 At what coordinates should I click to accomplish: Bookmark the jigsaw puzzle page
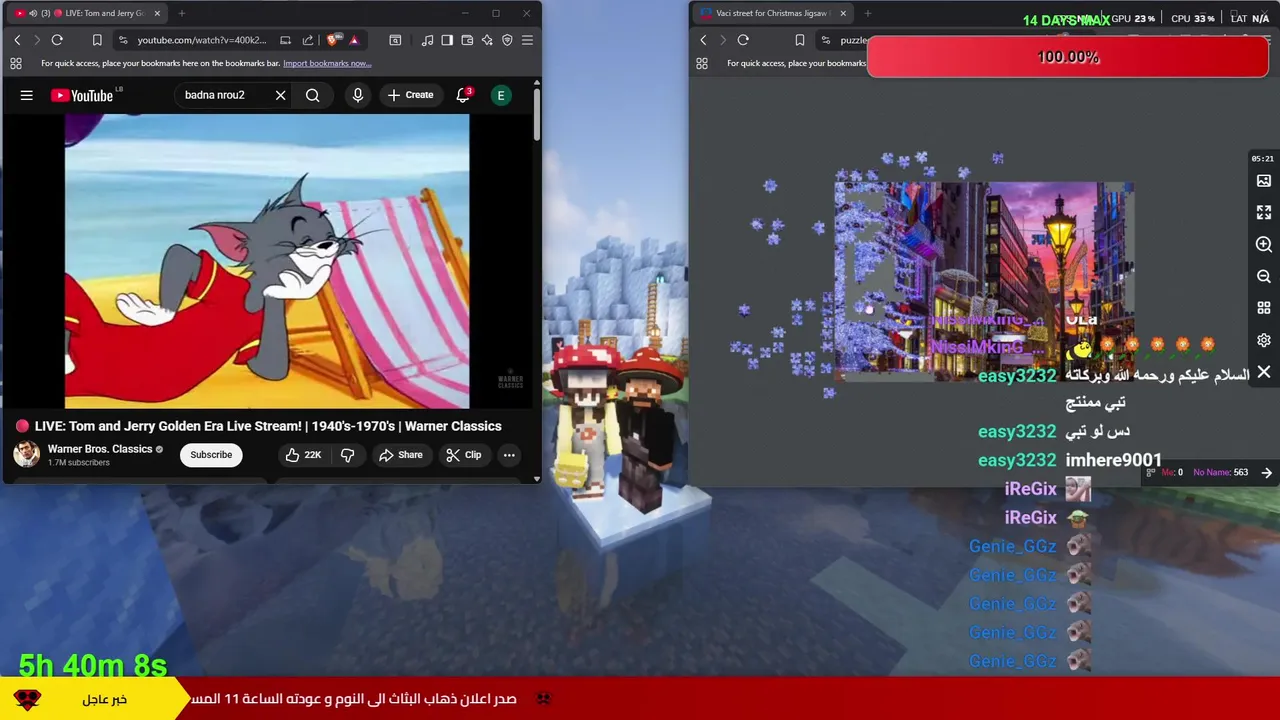click(799, 40)
